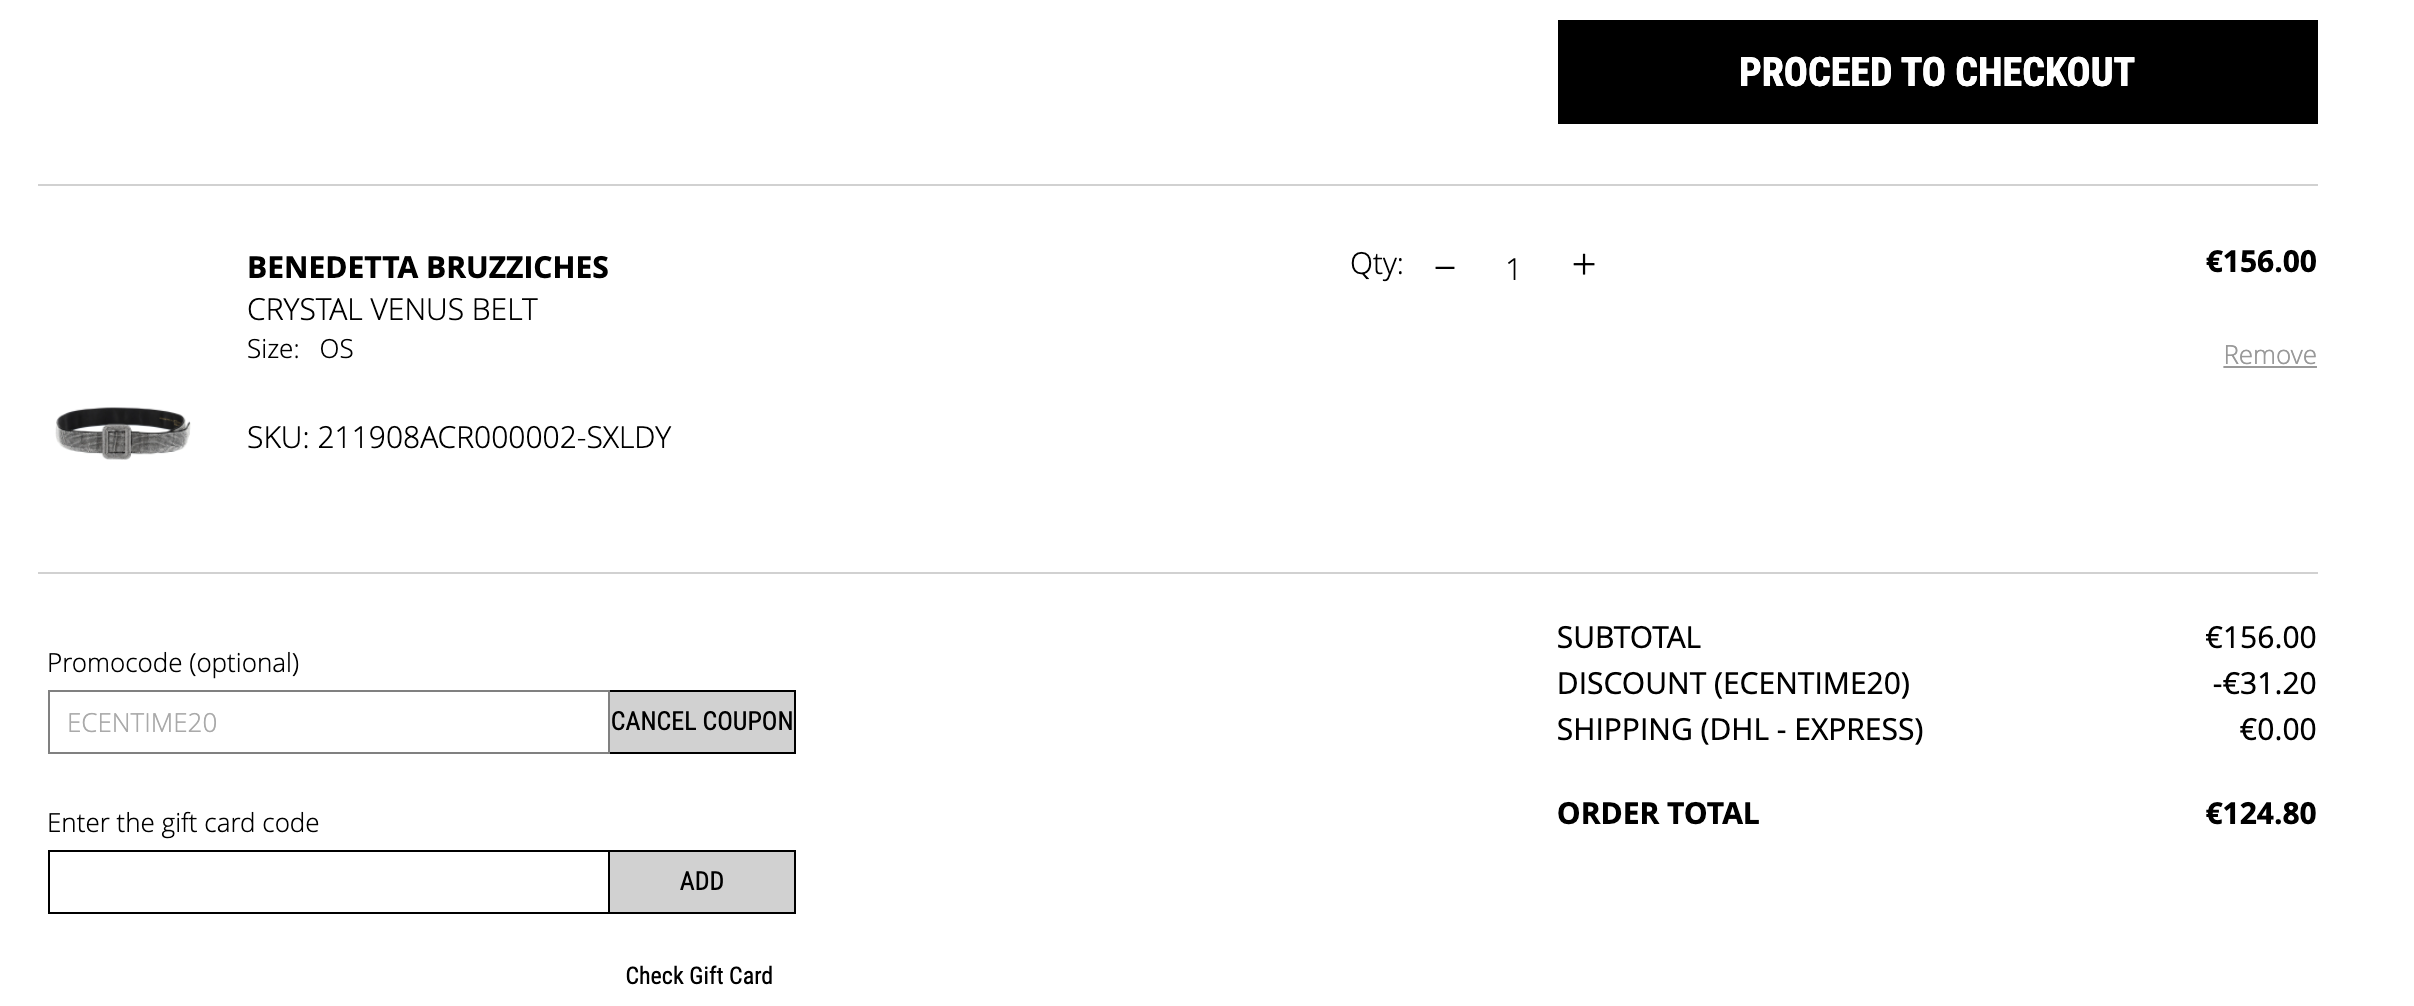Select the quantity value 1
This screenshot has height=1006, width=2414.
point(1513,269)
